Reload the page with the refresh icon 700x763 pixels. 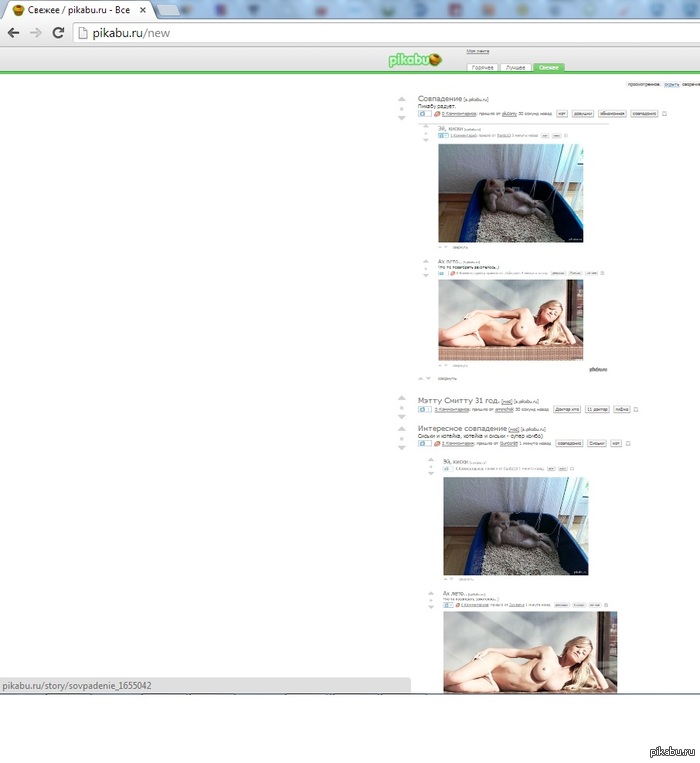pyautogui.click(x=58, y=33)
